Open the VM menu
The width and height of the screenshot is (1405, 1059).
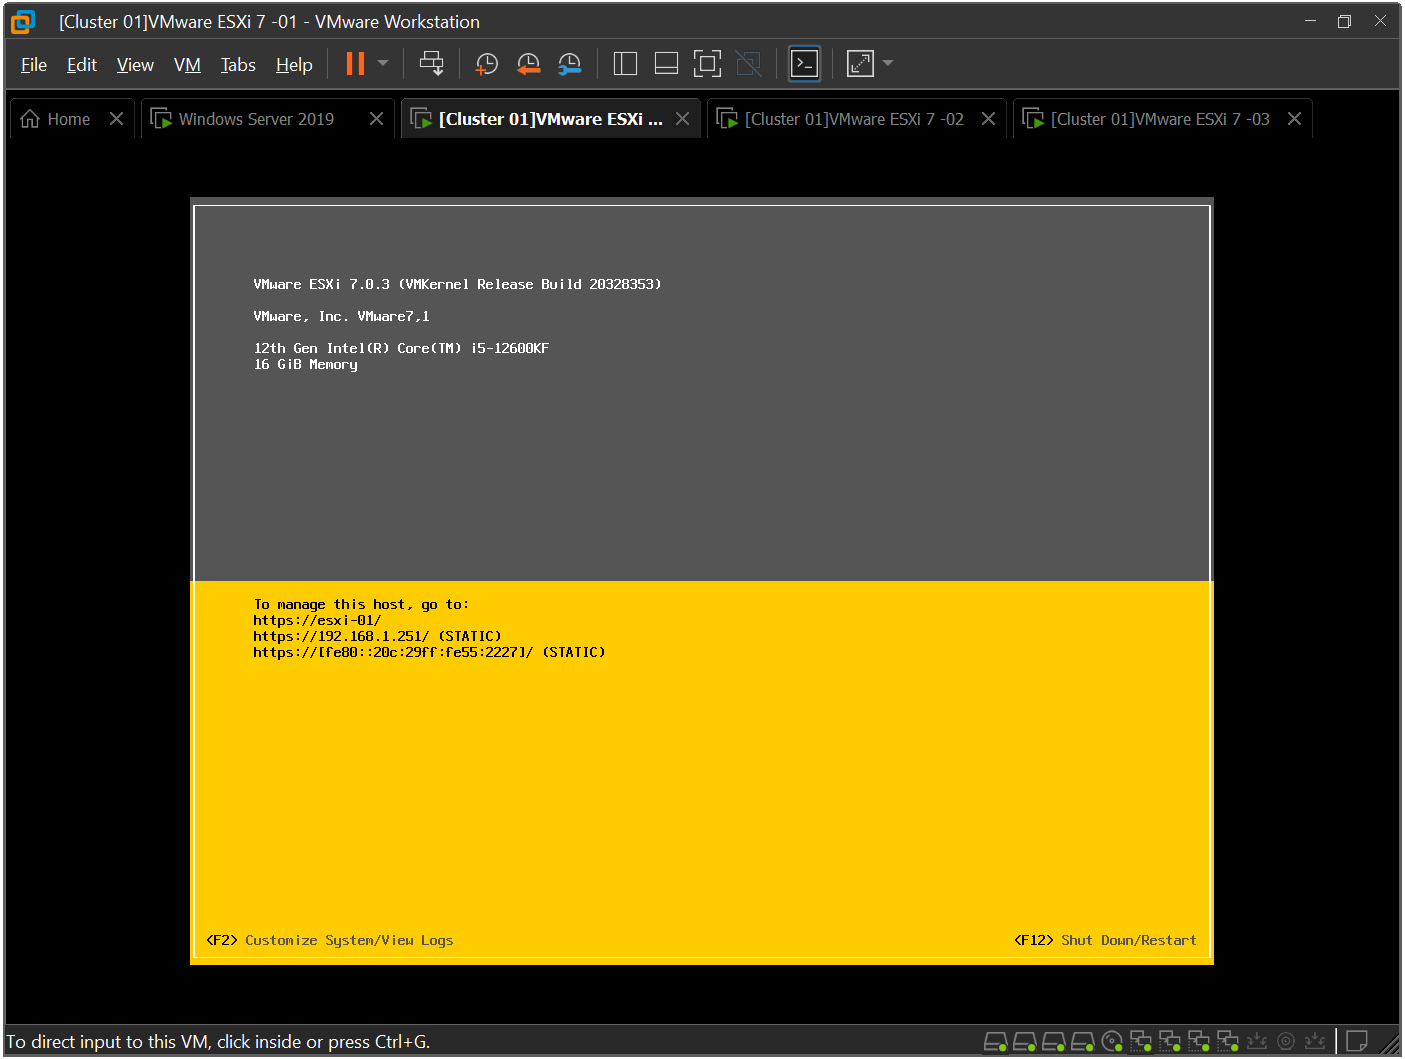187,65
